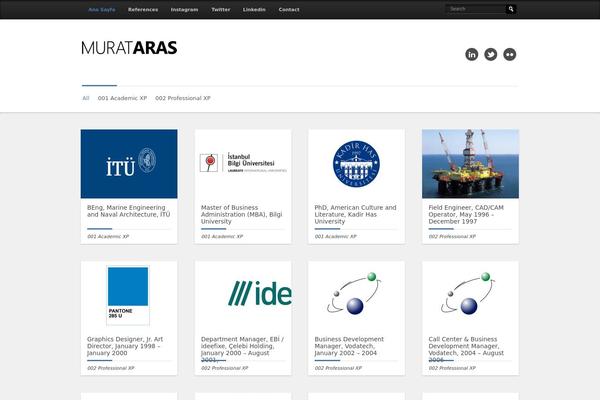
Task: Open Vodatech logo above Call Center title
Action: coord(470,296)
